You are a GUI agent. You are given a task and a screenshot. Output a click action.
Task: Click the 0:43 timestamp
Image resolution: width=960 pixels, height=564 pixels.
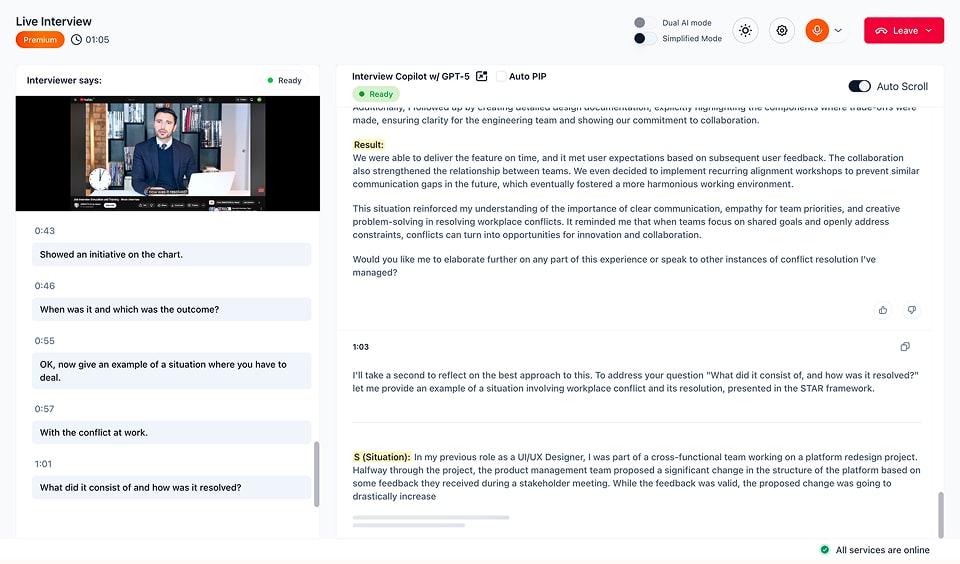(x=45, y=231)
